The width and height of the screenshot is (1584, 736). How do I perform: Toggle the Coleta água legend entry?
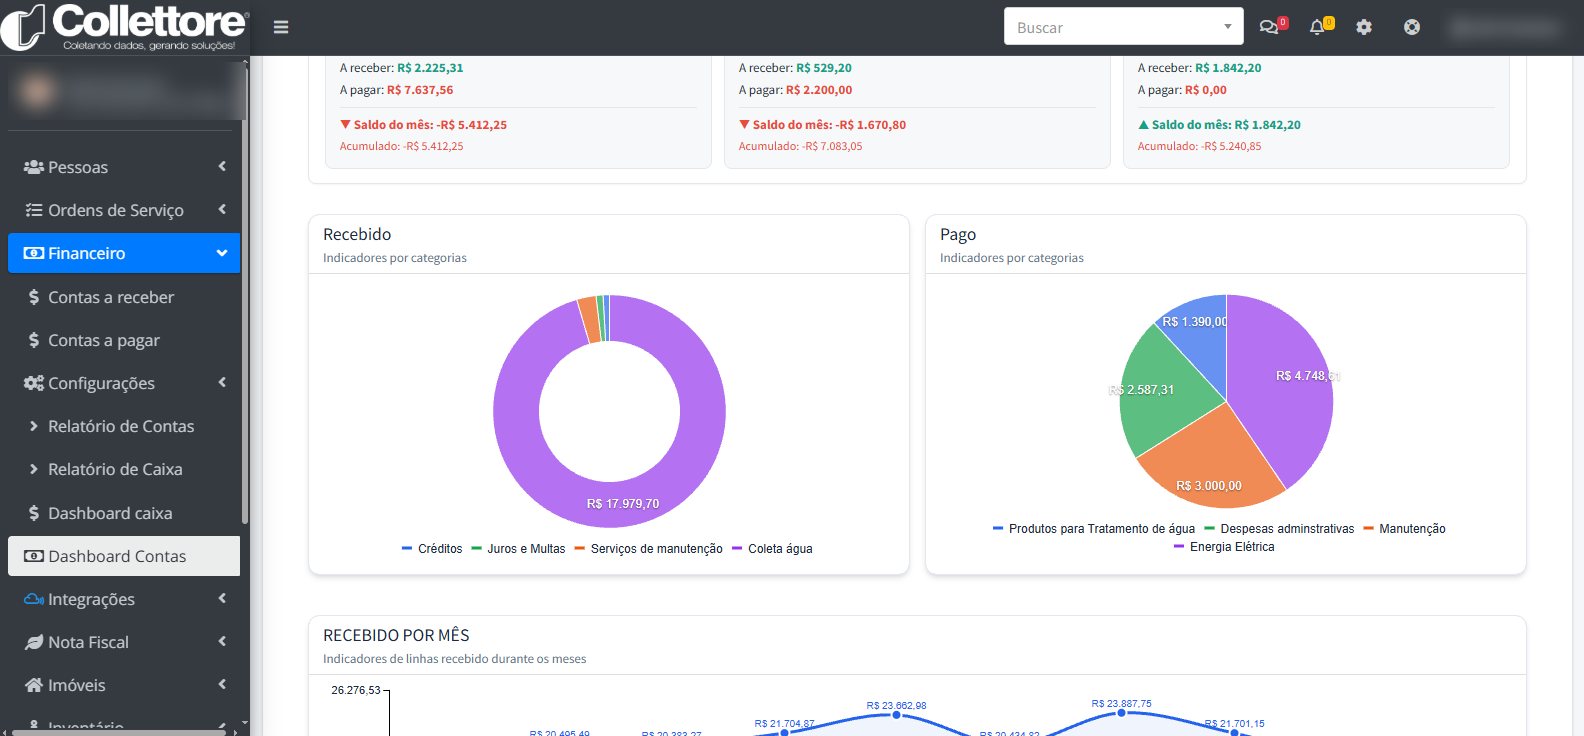[x=772, y=549]
